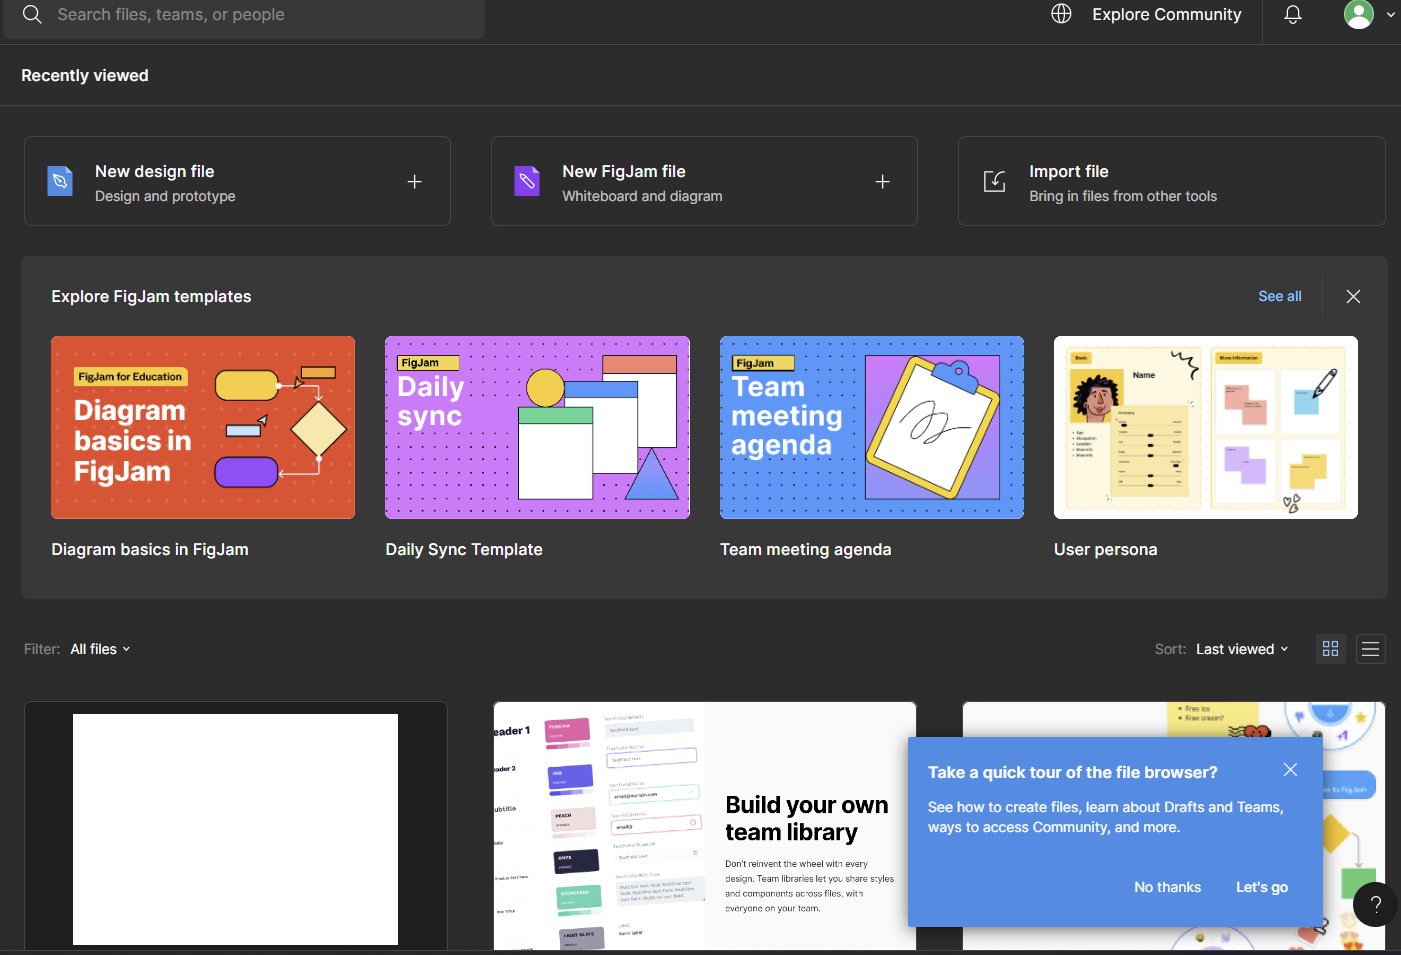Screen dimensions: 1401x955
Task: Open Team meeting agenda template thumbnail
Action: tap(872, 427)
